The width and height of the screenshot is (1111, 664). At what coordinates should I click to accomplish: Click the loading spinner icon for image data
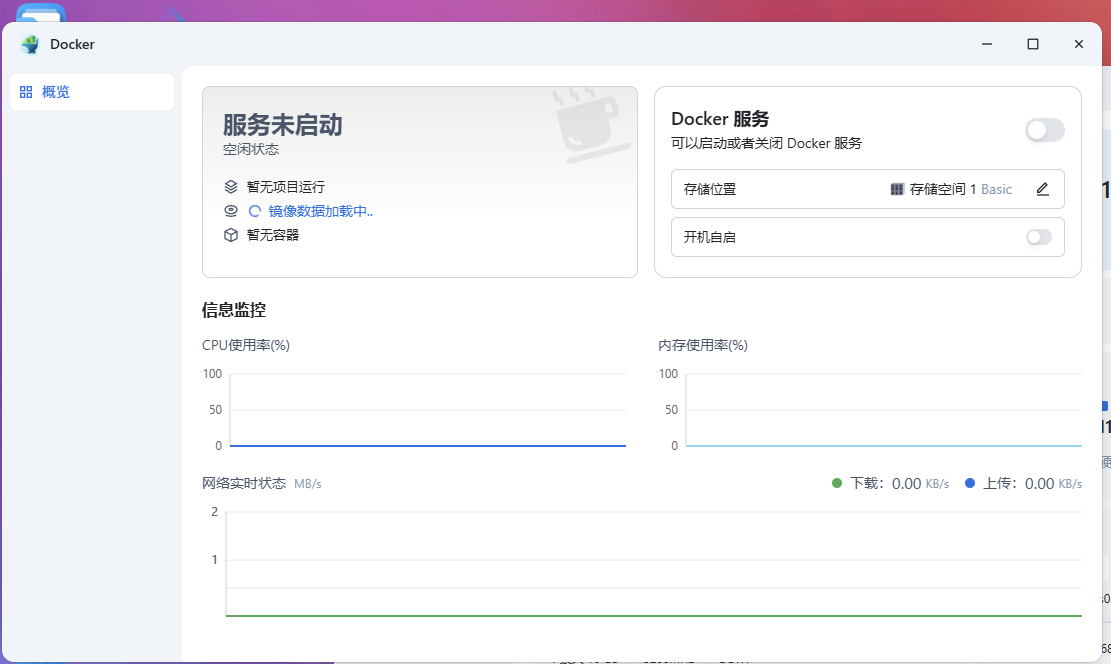(255, 211)
